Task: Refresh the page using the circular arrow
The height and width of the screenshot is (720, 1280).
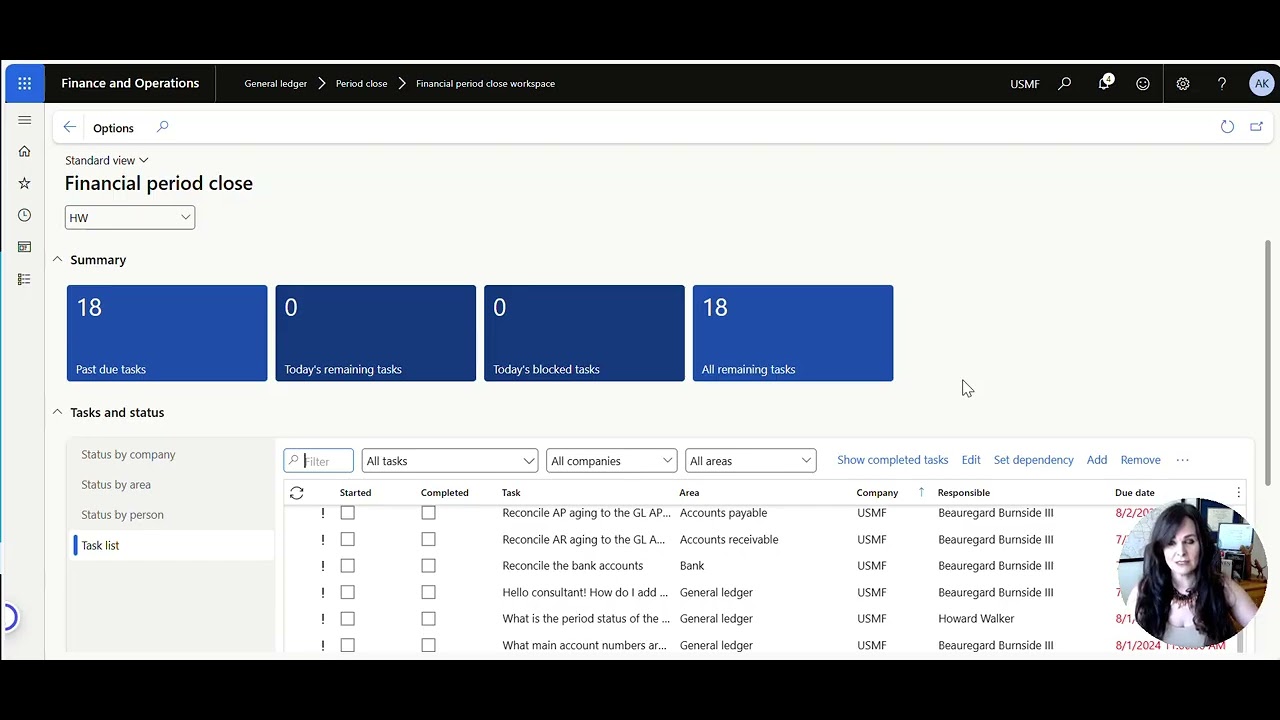Action: pyautogui.click(x=1227, y=127)
